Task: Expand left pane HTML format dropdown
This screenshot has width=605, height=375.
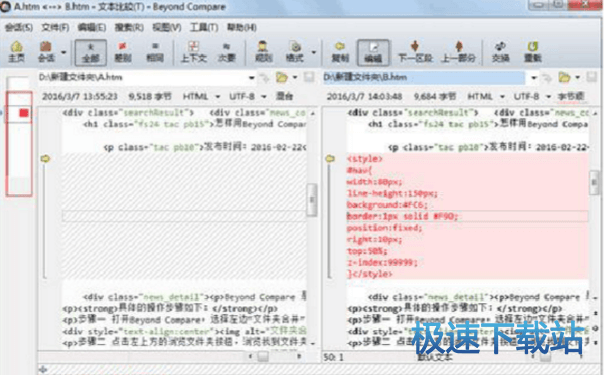Action: [x=218, y=96]
